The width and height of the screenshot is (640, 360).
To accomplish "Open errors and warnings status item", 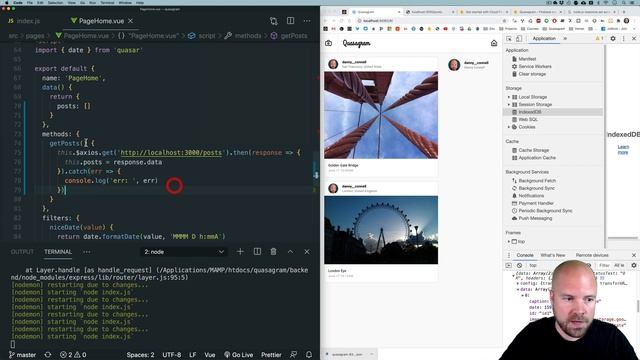I will [x=73, y=355].
